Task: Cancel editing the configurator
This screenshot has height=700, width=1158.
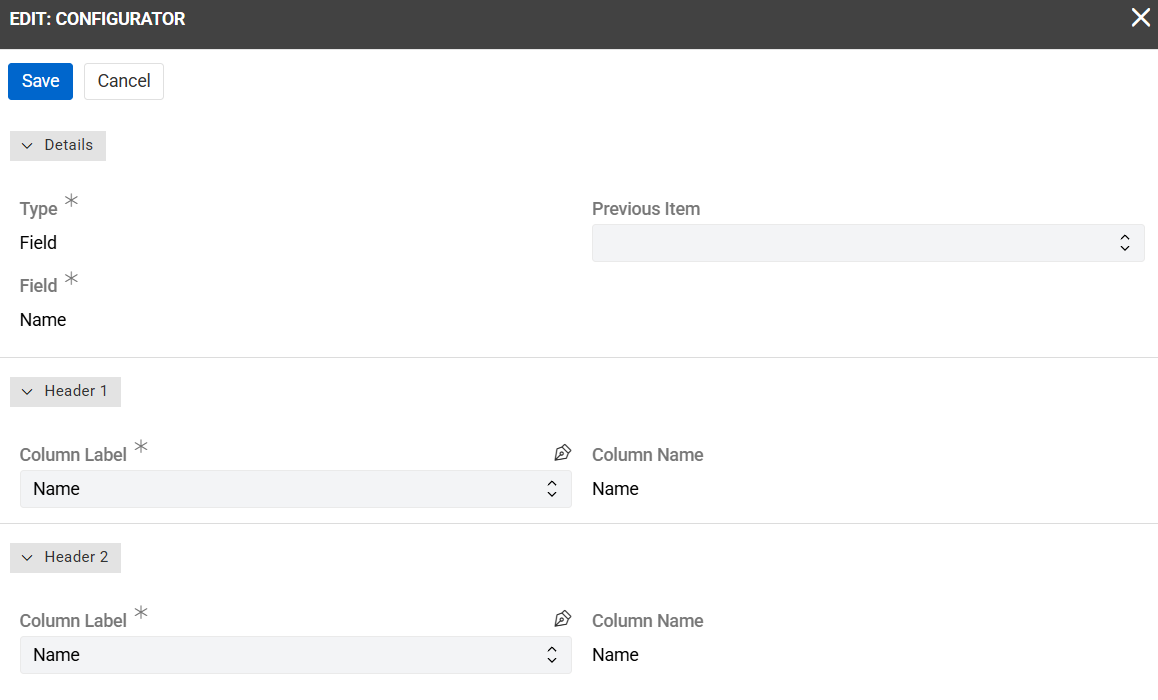Action: click(124, 81)
